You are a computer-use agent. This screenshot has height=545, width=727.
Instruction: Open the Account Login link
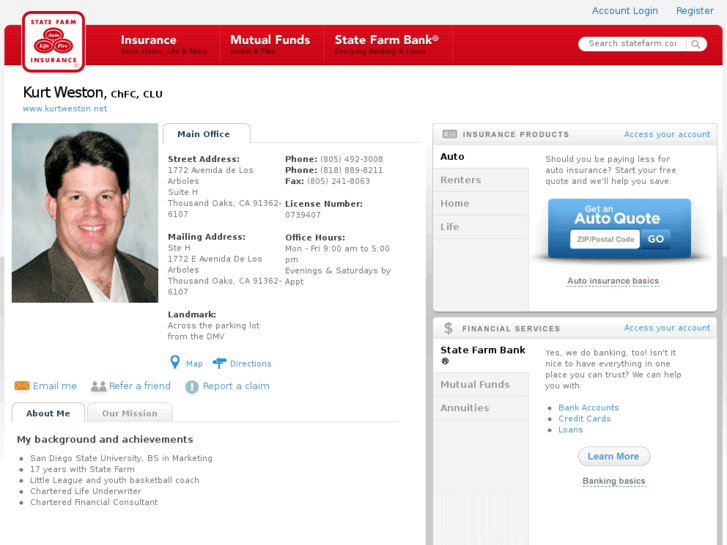(625, 11)
